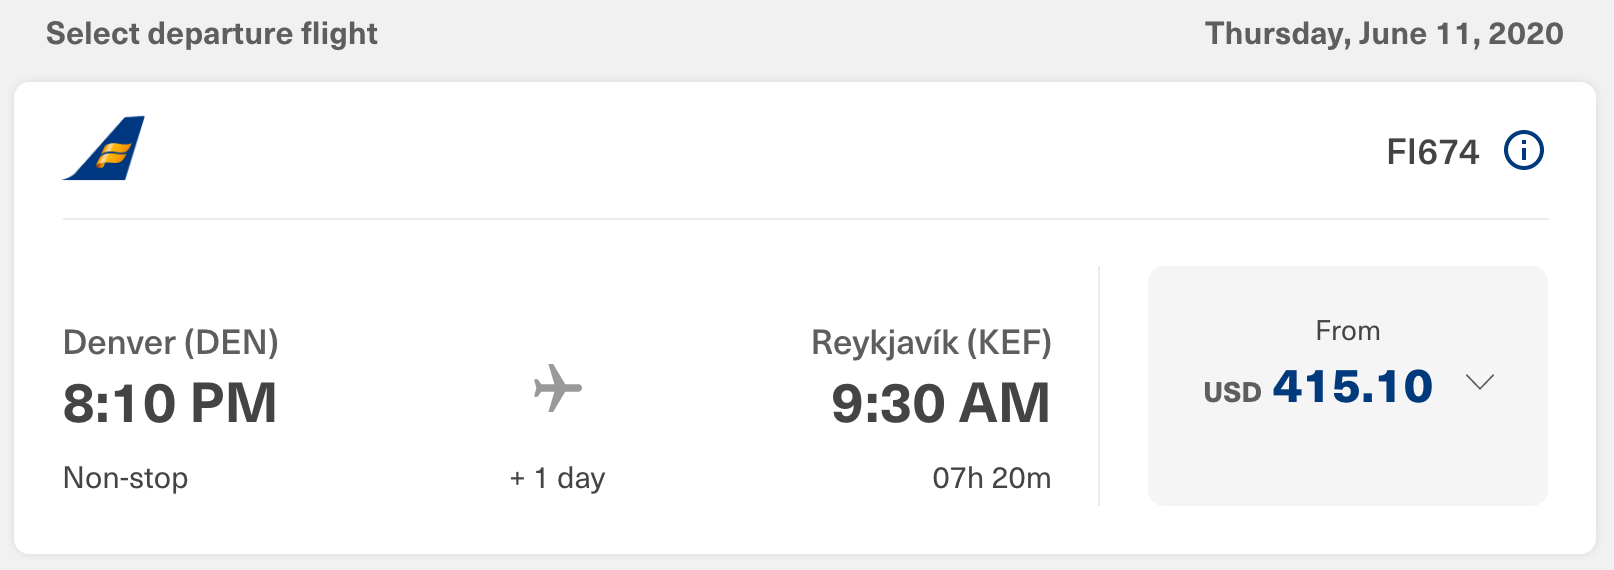This screenshot has height=570, width=1614.
Task: Click the From price box
Action: click(1347, 385)
